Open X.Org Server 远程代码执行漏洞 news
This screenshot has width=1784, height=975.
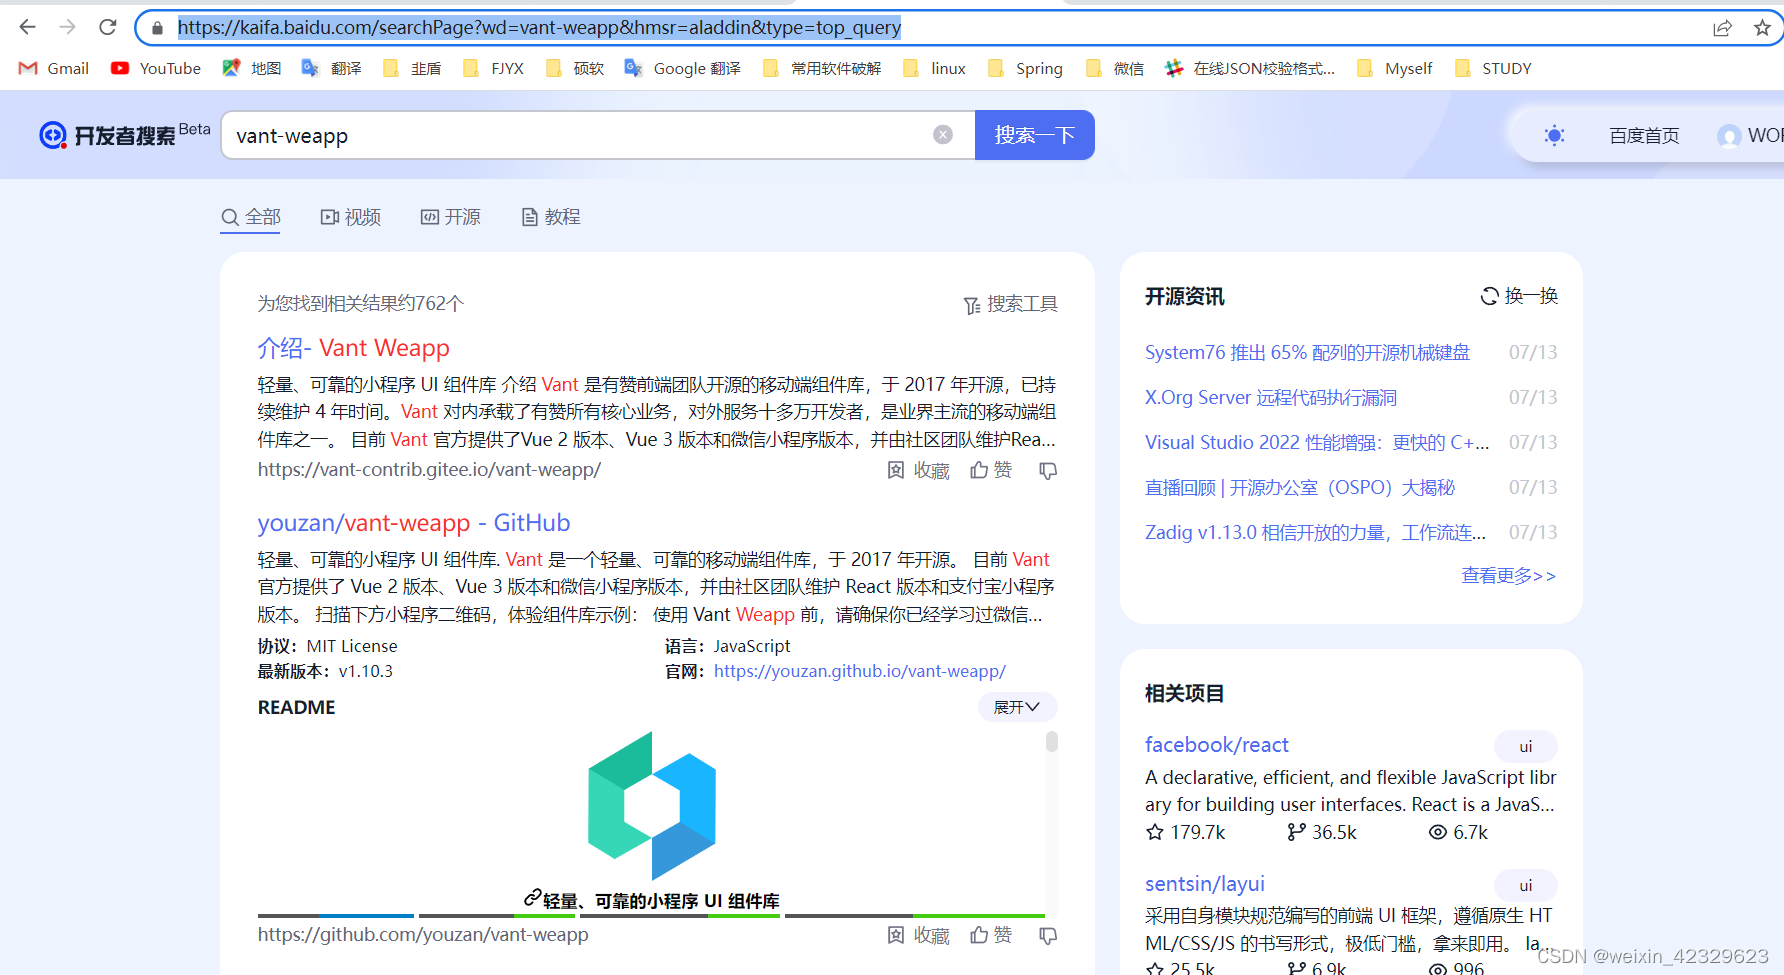click(x=1271, y=397)
